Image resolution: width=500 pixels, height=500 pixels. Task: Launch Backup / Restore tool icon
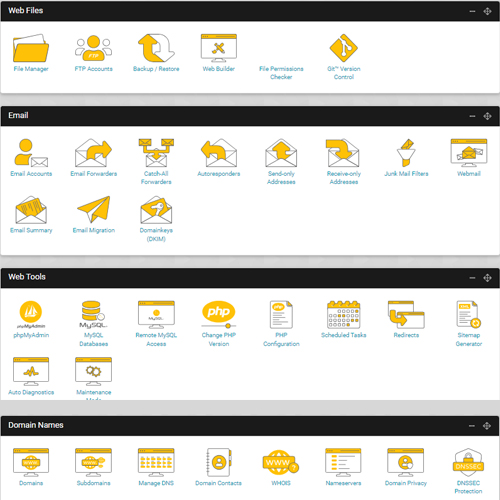(x=156, y=48)
